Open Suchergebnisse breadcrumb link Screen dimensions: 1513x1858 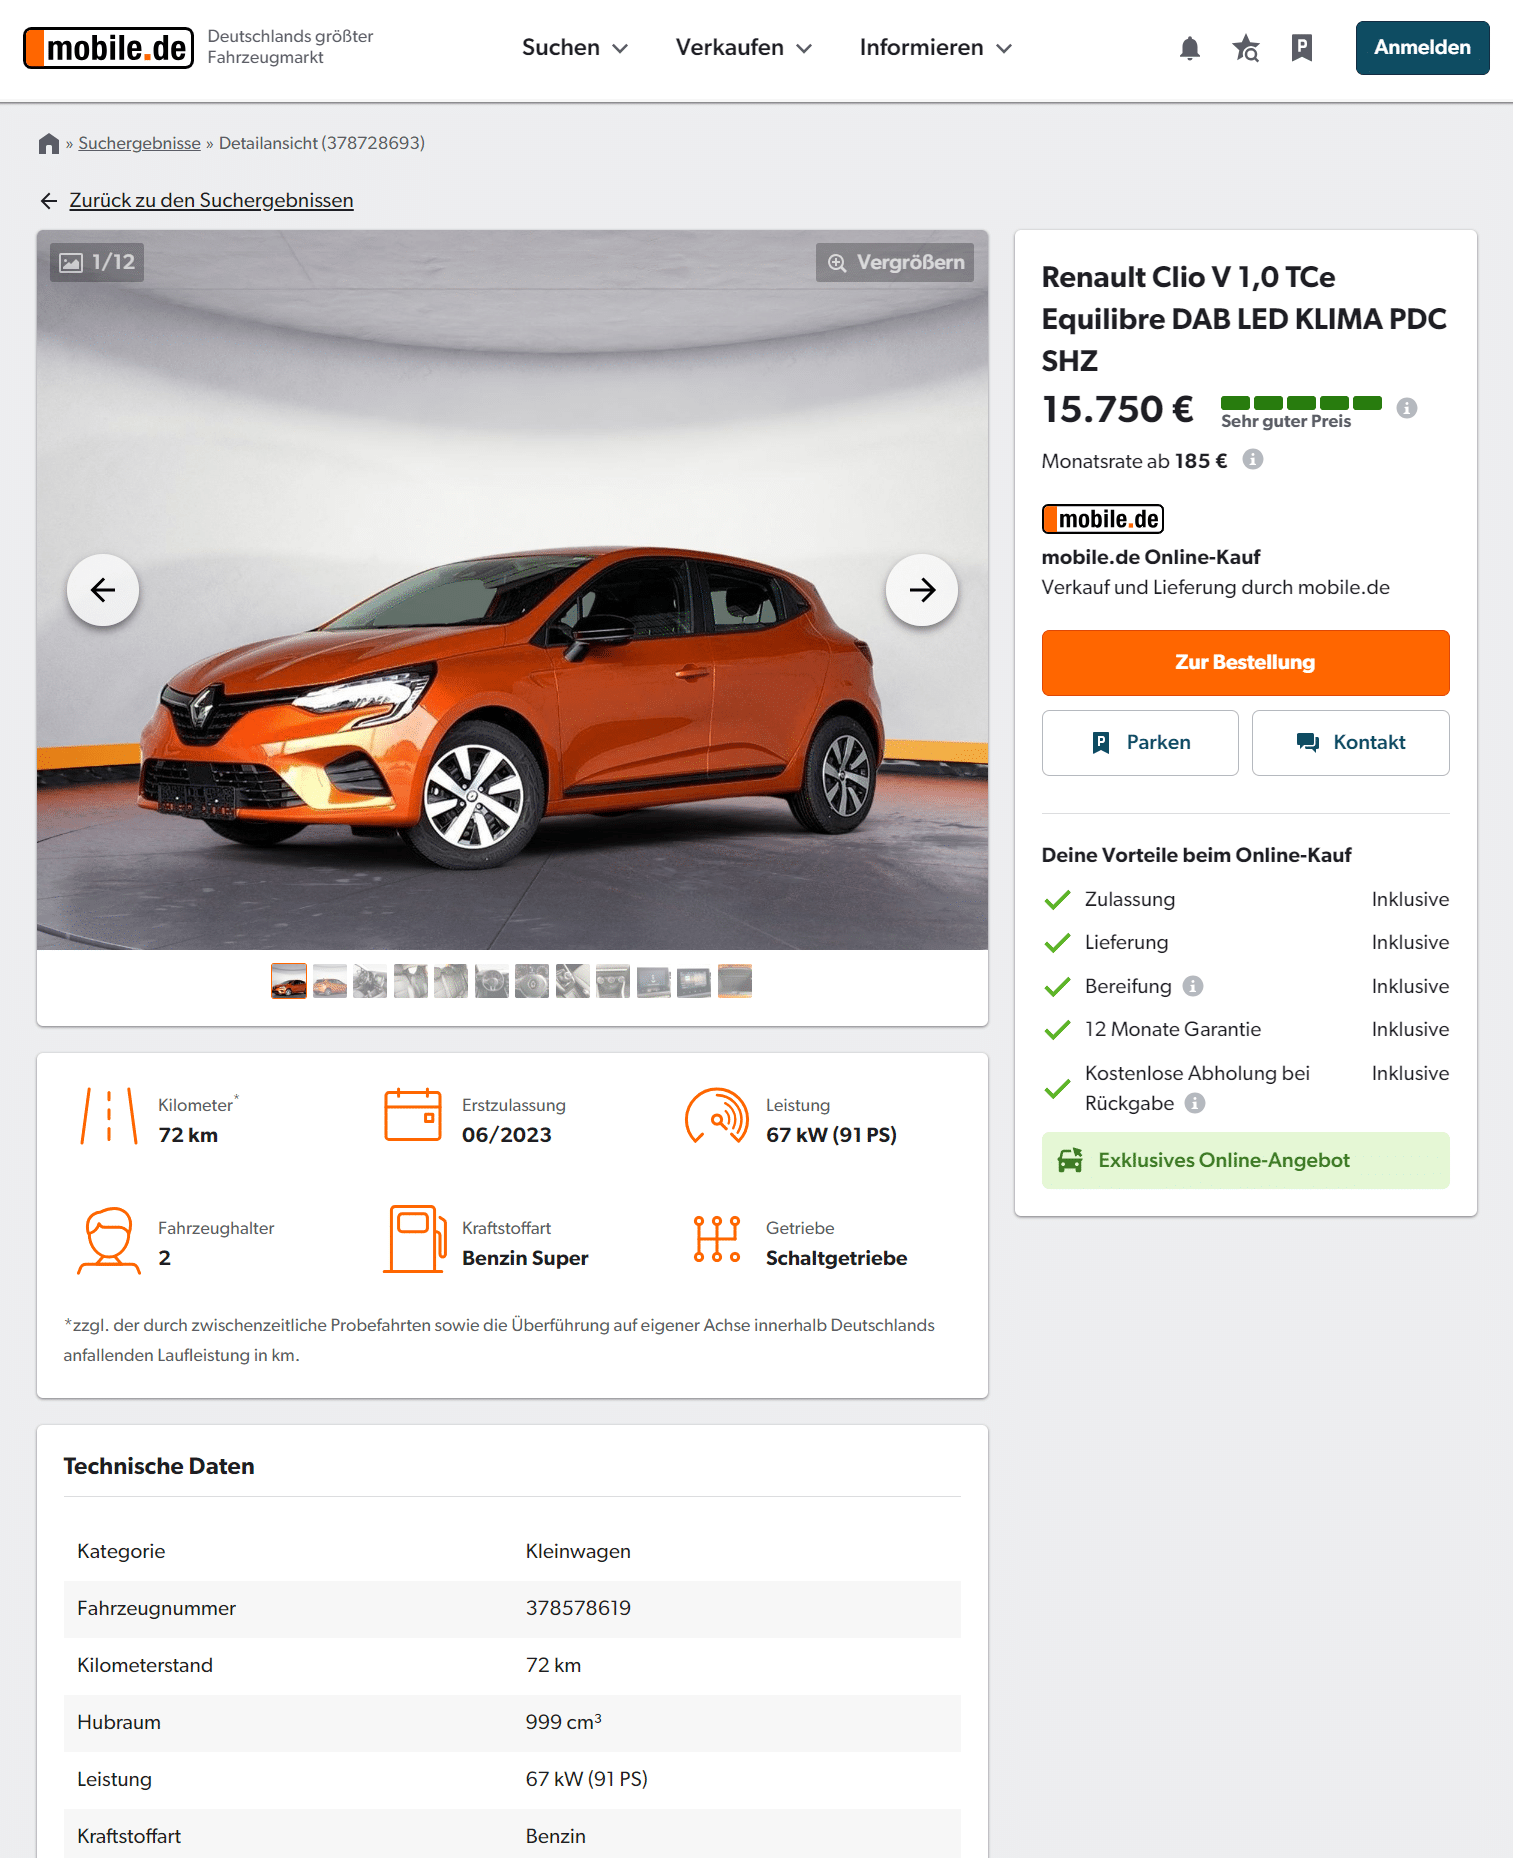coord(140,143)
